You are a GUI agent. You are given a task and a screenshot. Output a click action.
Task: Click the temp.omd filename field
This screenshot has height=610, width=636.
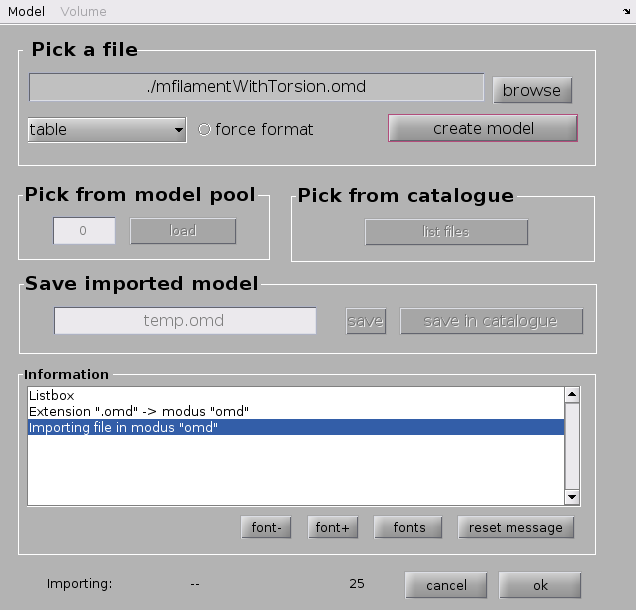(185, 320)
